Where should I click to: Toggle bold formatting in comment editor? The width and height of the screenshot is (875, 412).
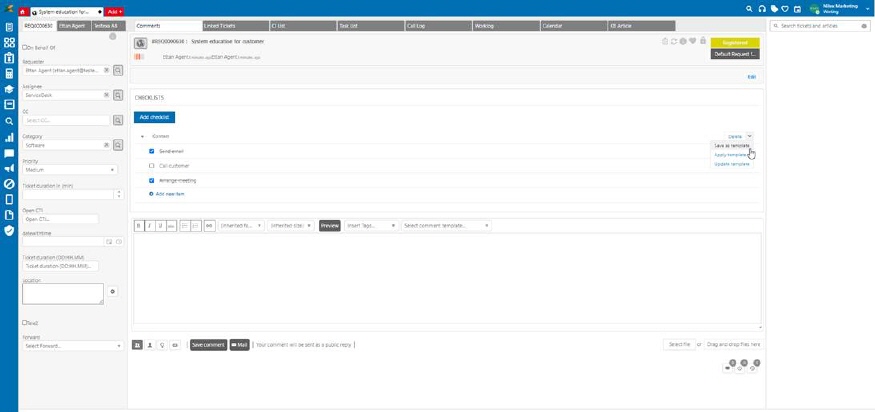pyautogui.click(x=138, y=226)
